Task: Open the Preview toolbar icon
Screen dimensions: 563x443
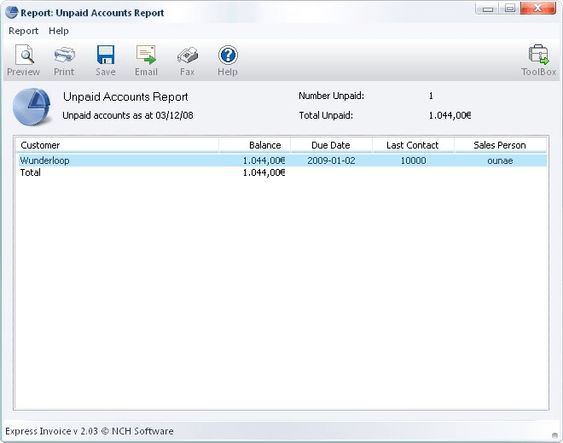Action: (24, 60)
